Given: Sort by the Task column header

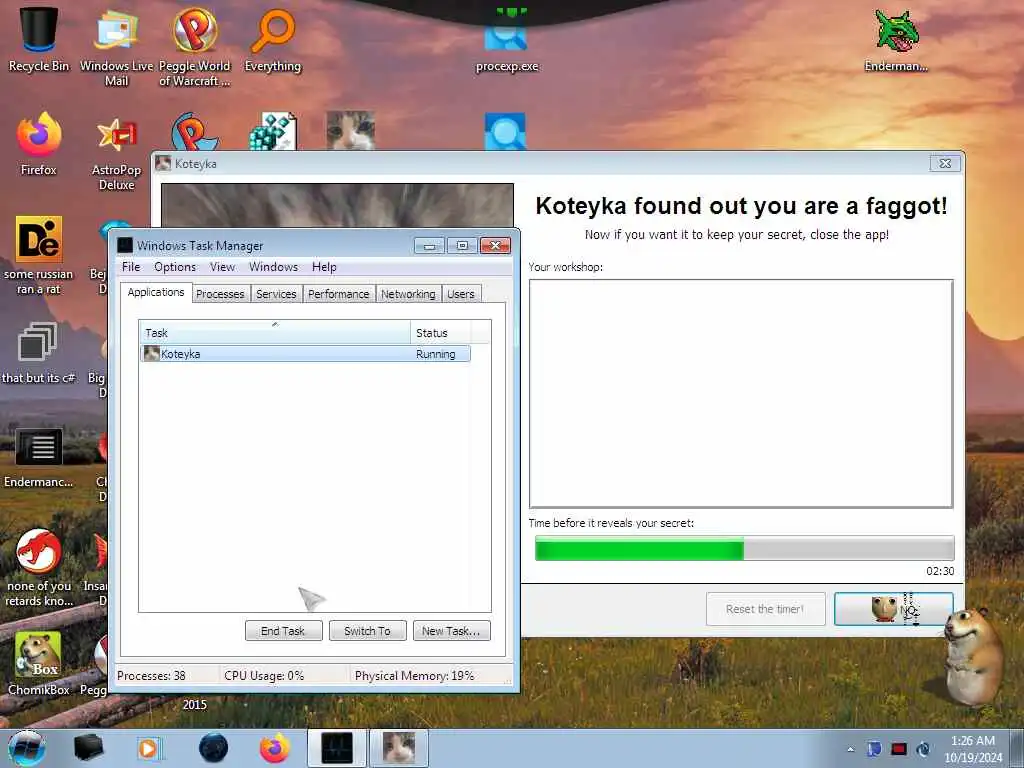Looking at the screenshot, I should (x=275, y=332).
